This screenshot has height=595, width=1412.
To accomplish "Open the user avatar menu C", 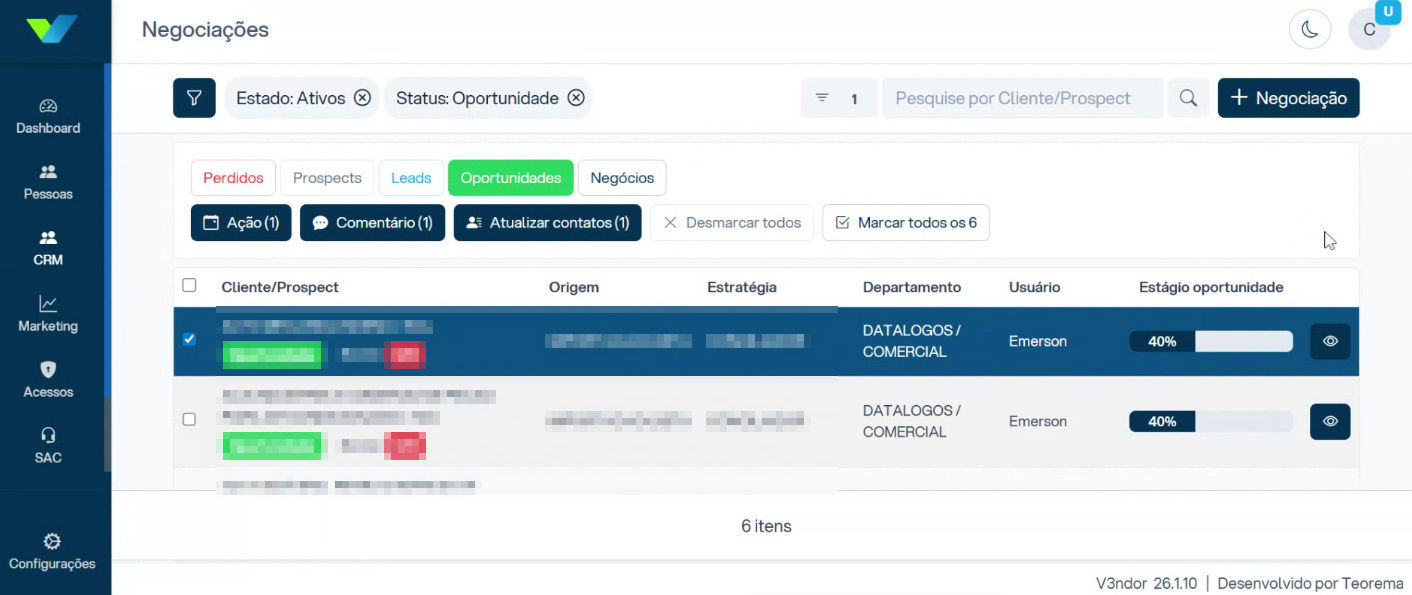I will click(1370, 29).
